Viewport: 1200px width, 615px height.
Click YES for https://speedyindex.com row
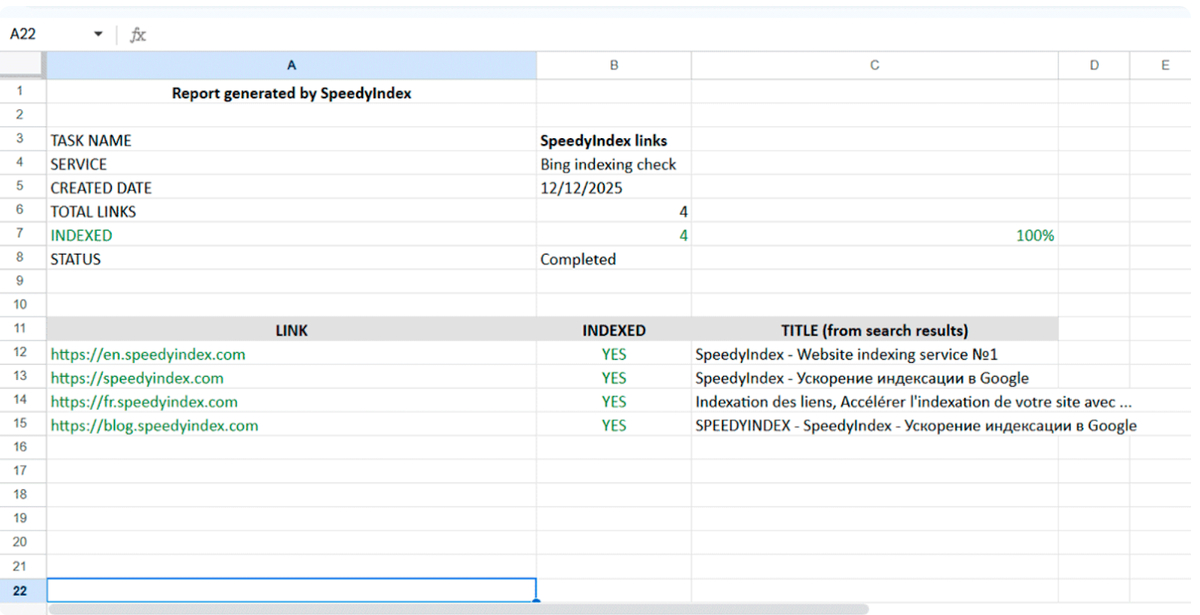(614, 378)
